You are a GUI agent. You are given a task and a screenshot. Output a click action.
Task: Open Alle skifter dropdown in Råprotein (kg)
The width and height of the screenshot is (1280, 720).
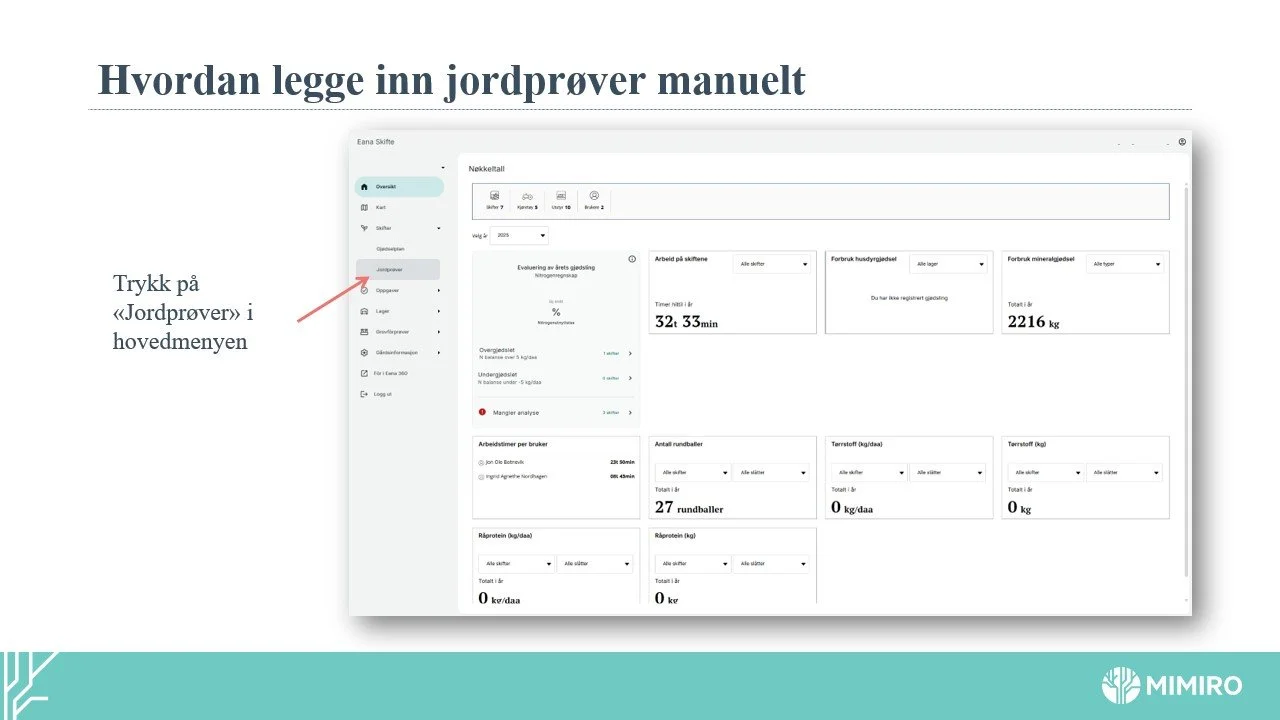coord(692,564)
